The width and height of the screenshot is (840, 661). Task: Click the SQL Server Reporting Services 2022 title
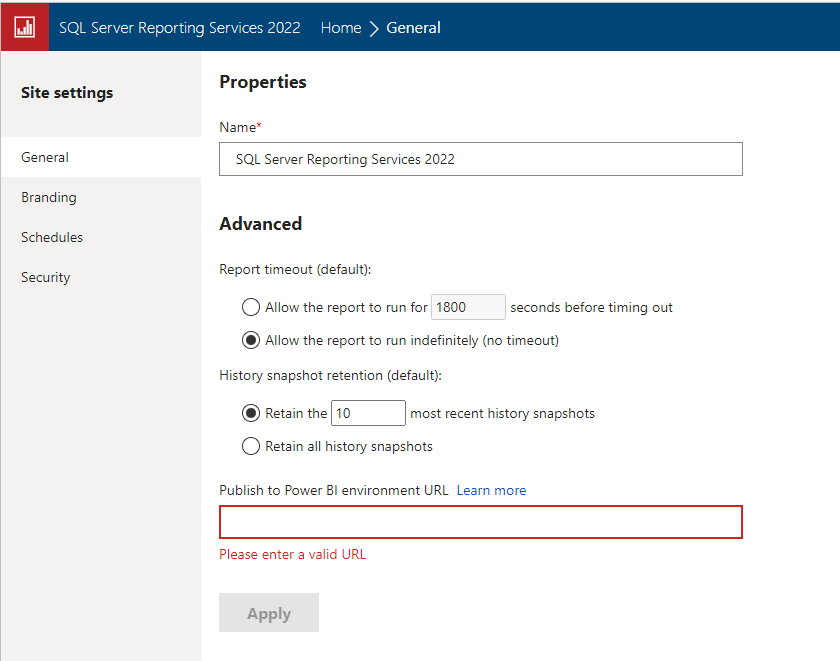179,27
